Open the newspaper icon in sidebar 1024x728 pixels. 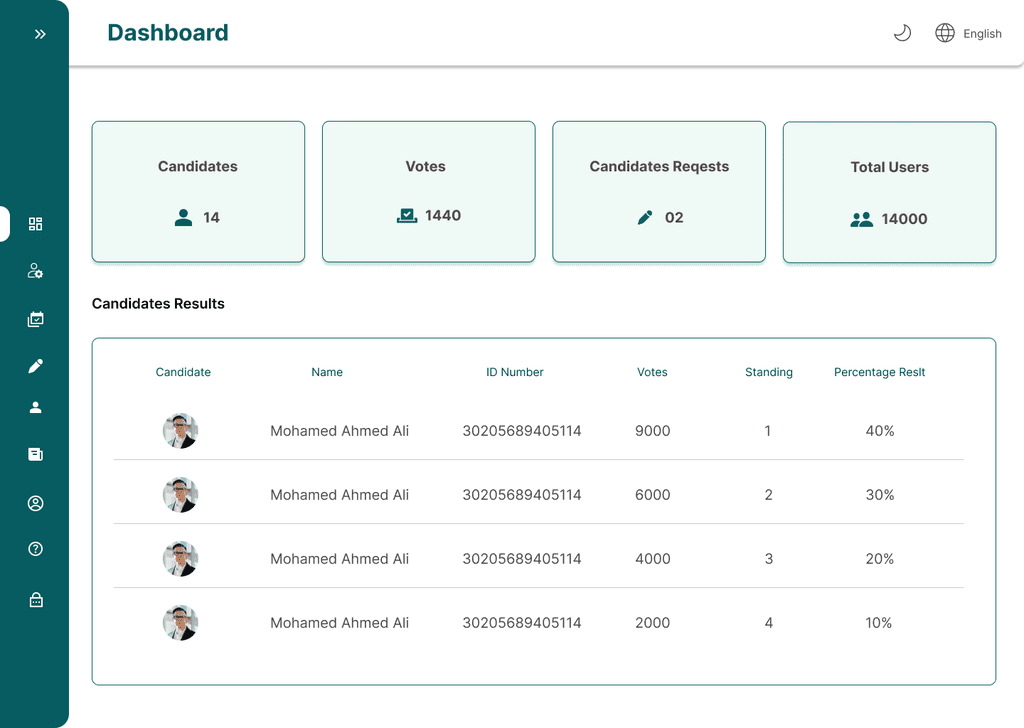[x=36, y=455]
